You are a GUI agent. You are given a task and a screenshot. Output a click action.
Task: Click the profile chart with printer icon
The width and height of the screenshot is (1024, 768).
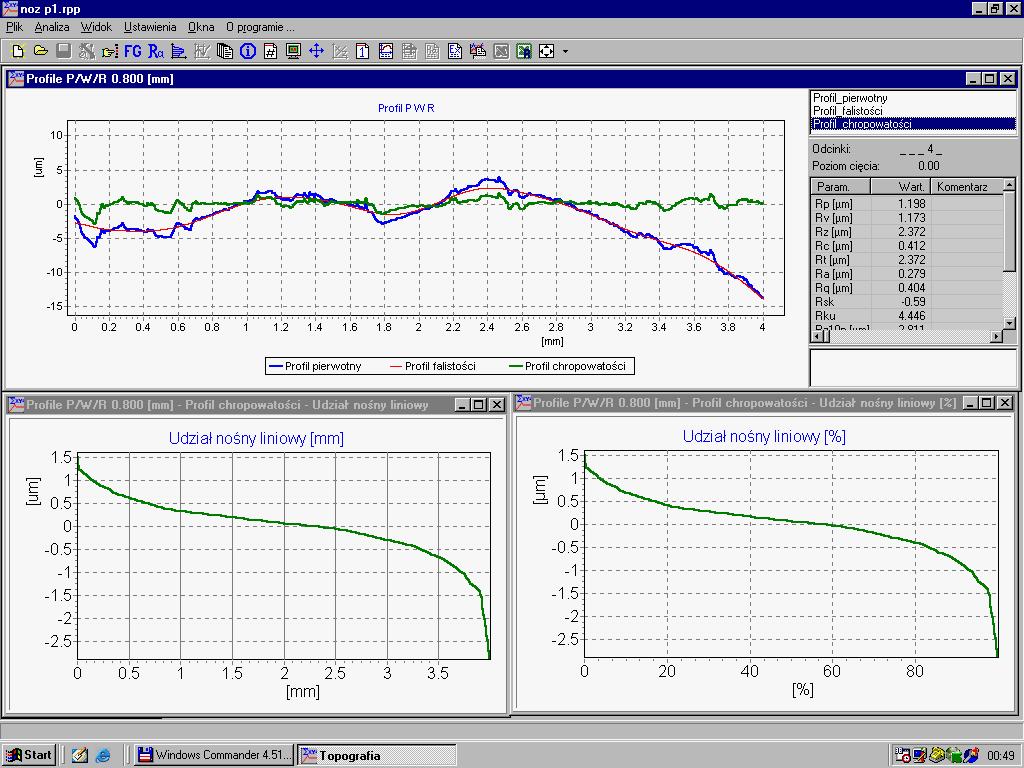click(x=478, y=51)
